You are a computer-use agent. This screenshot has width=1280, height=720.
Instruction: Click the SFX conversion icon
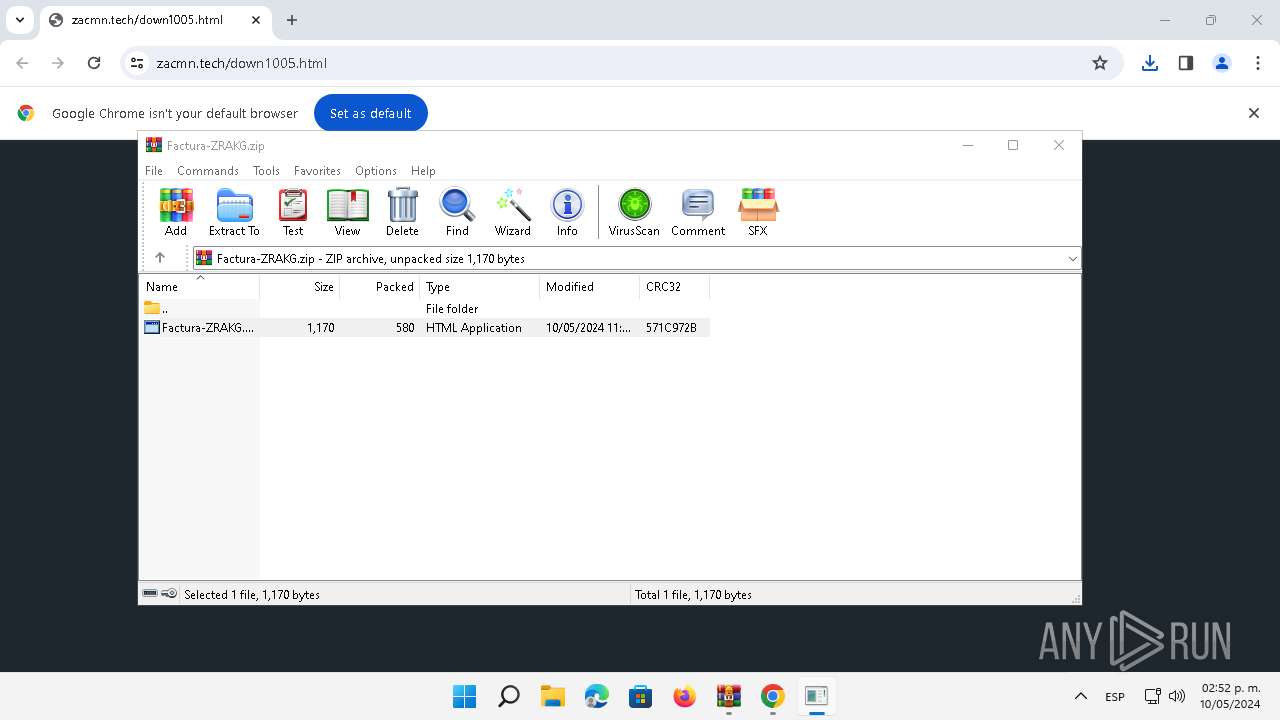758,212
